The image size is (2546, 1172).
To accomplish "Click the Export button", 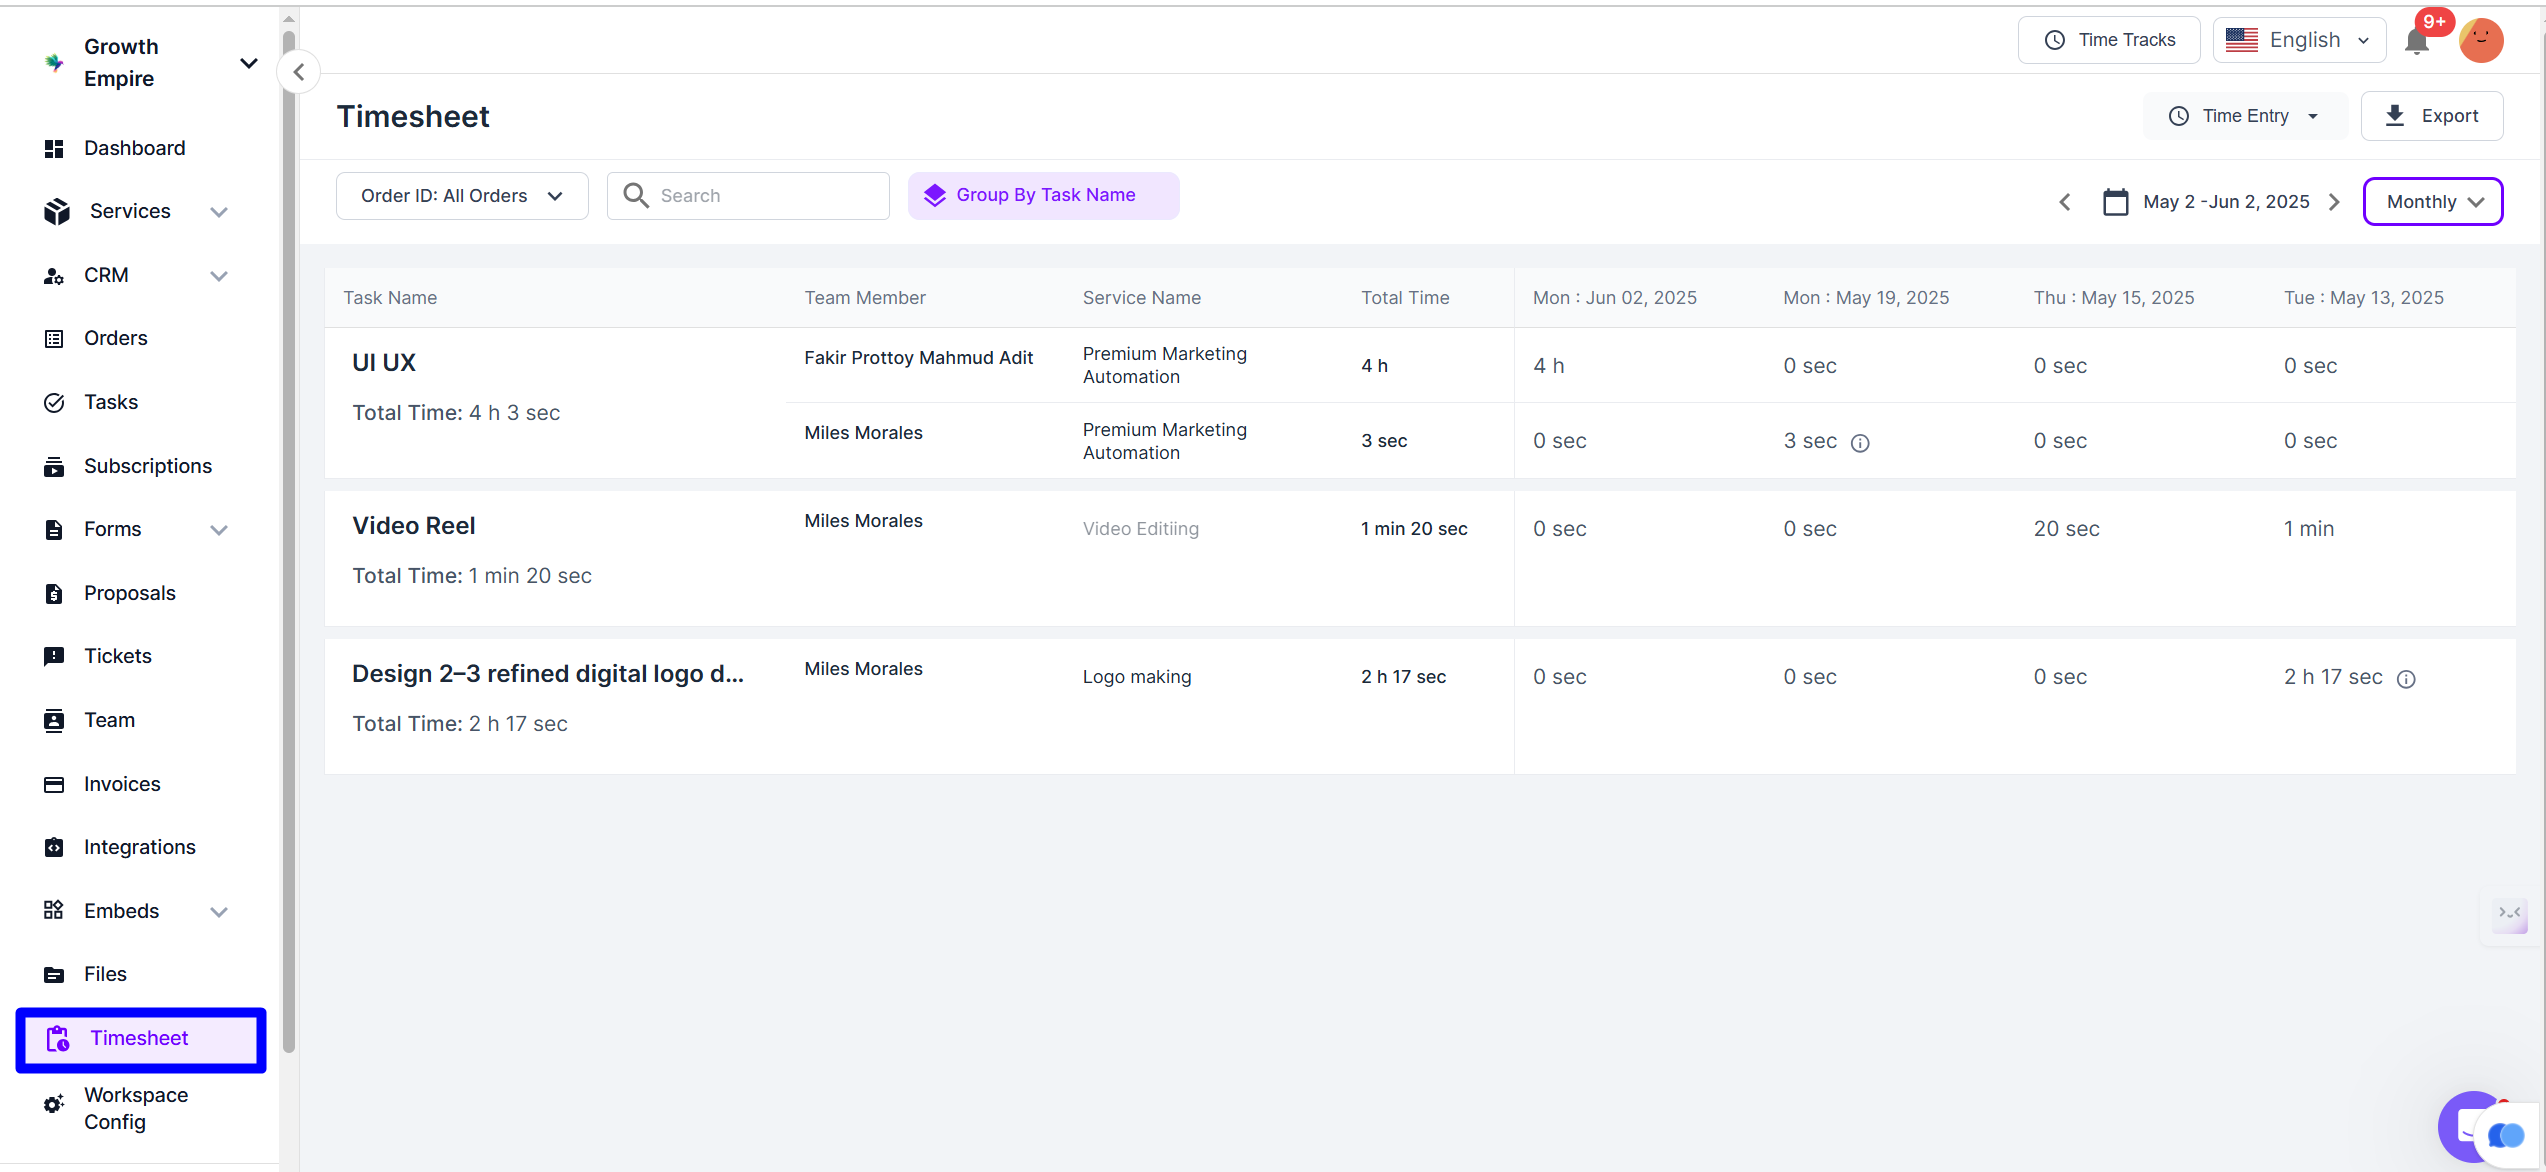I will click(2431, 116).
